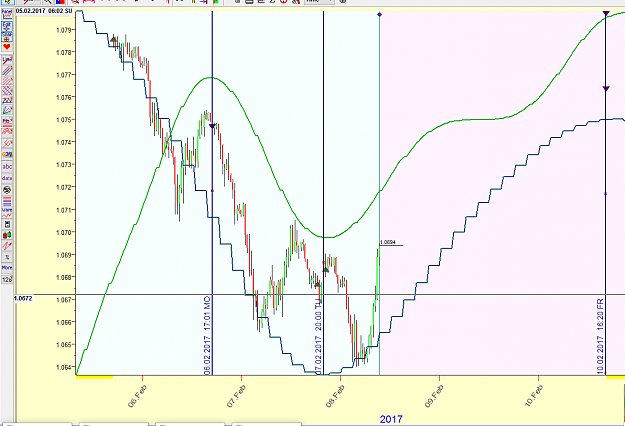Screen dimensions: 625x426
Task: Click the 1.0694 last price label
Action: (387, 242)
